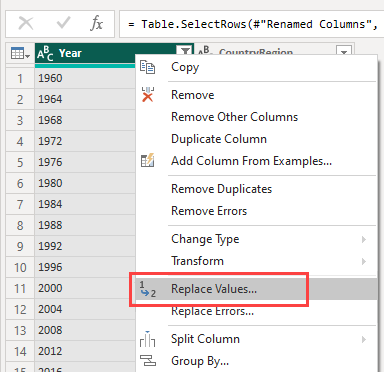384x372 pixels.
Task: Click the Remove column icon with red X
Action: (x=147, y=95)
